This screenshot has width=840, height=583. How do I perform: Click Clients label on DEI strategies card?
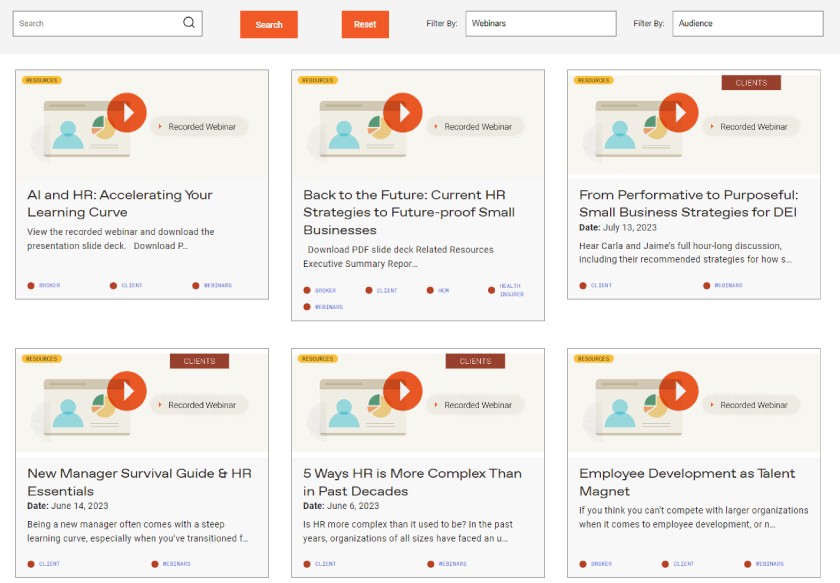pos(751,83)
